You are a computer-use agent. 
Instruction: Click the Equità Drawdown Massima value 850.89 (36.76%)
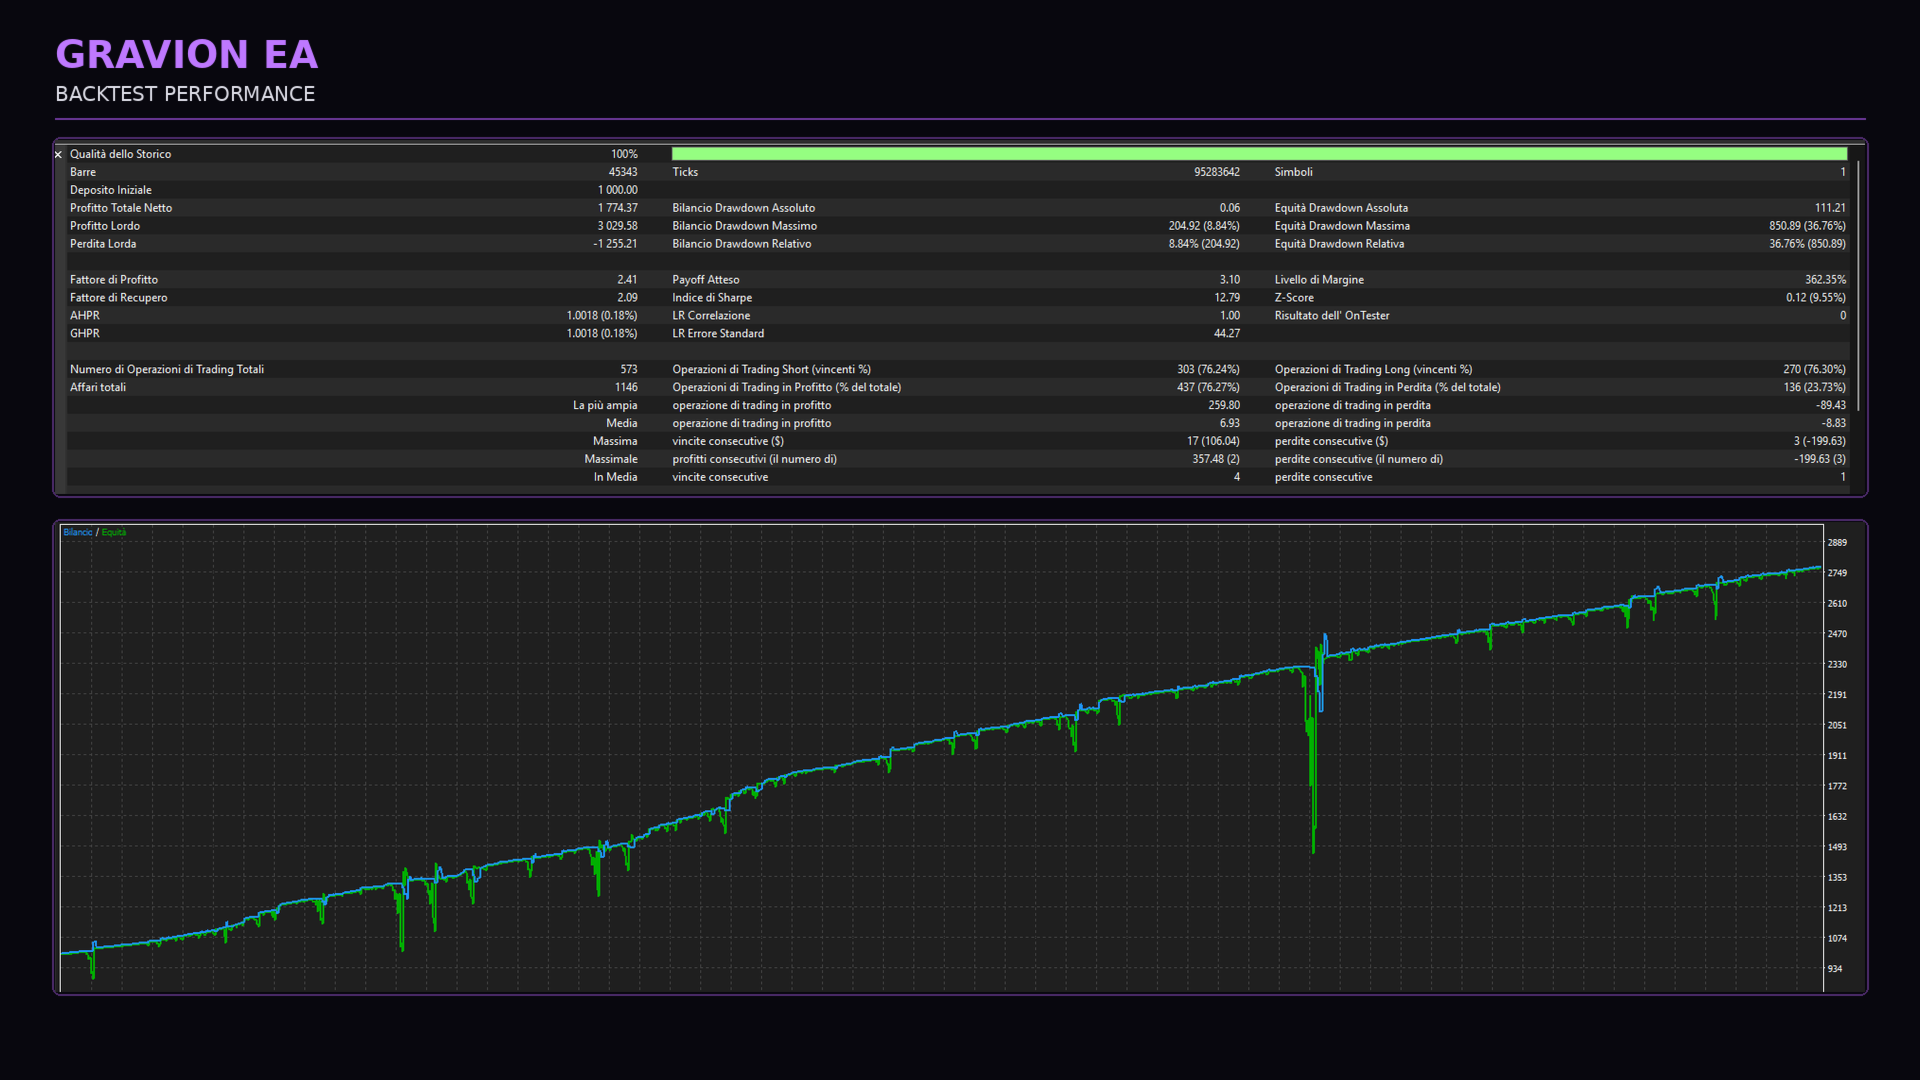pyautogui.click(x=1807, y=226)
